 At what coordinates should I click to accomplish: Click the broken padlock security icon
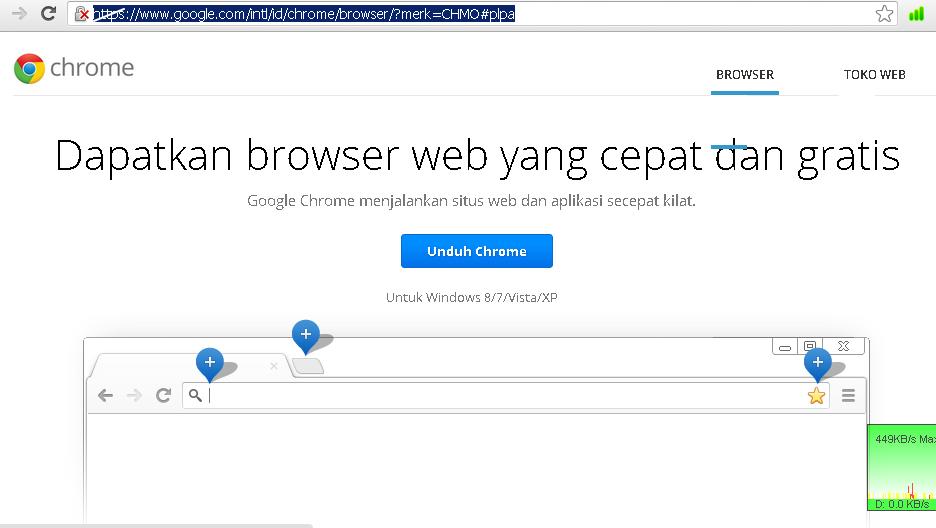click(x=82, y=14)
